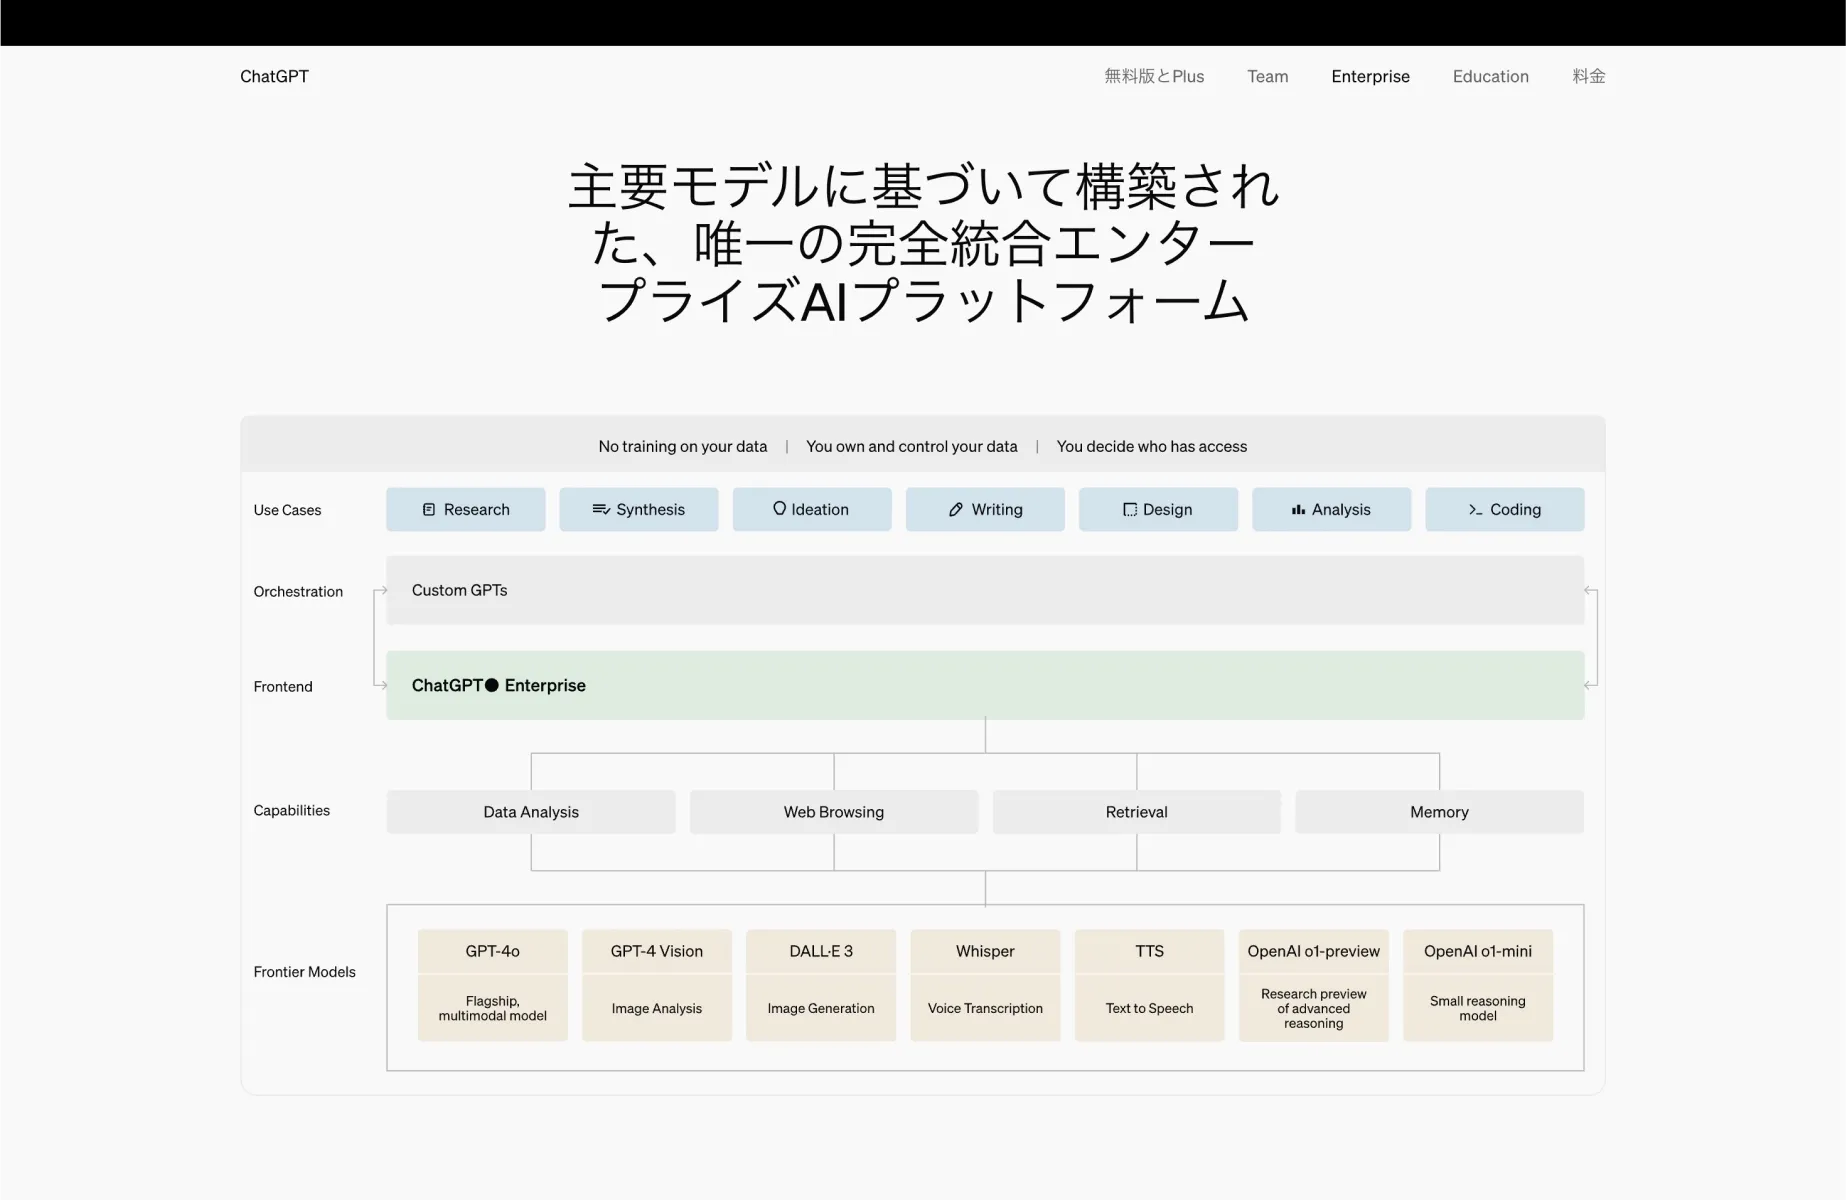Click the 'Frontend' row label
1846x1200 pixels.
coord(283,686)
